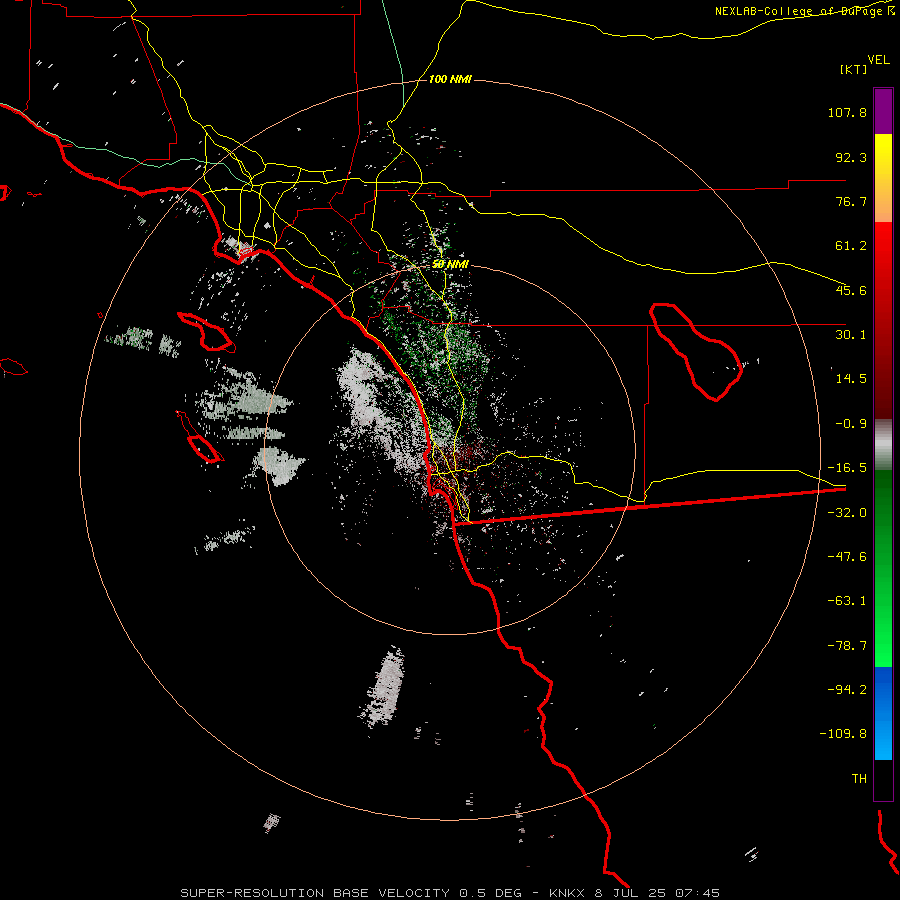
Task: Click the 76.7 velocity scale value
Action: 851,201
